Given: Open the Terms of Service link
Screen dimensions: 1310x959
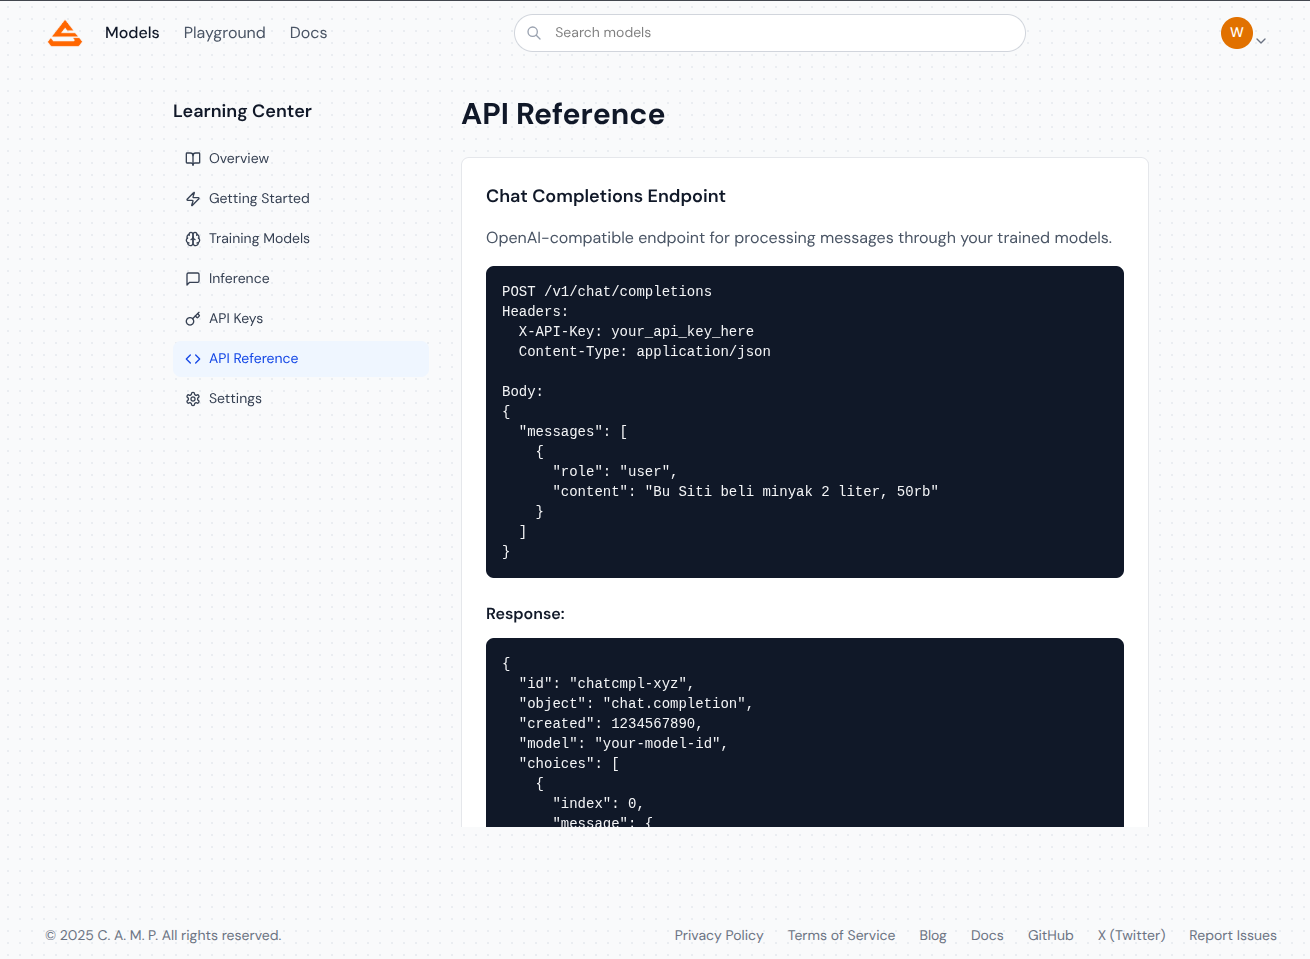Looking at the screenshot, I should (841, 935).
